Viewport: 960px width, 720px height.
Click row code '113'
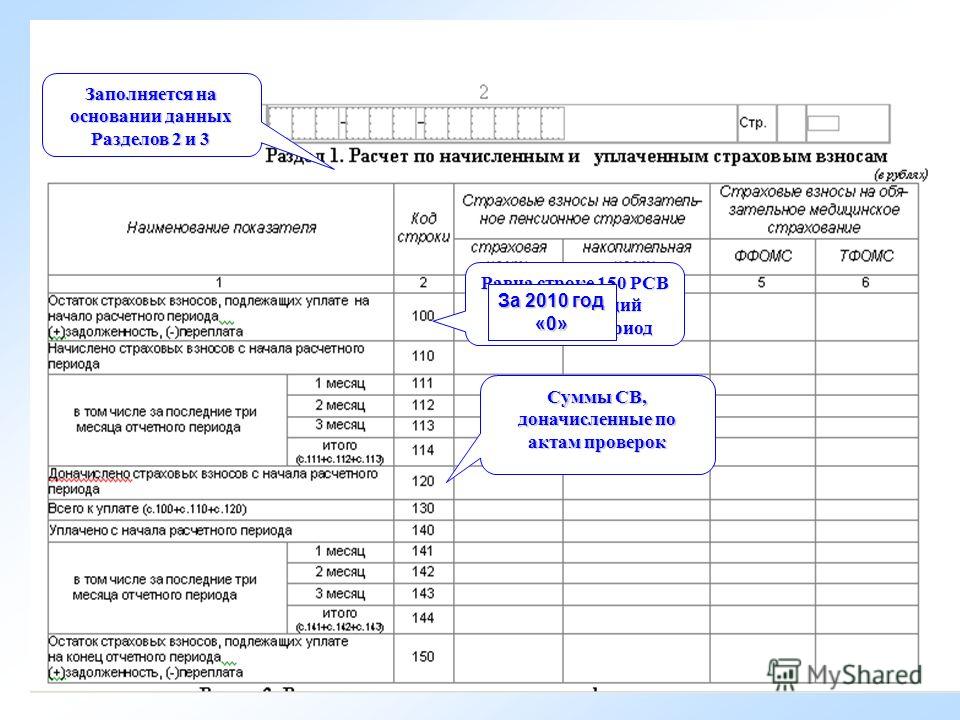423,426
